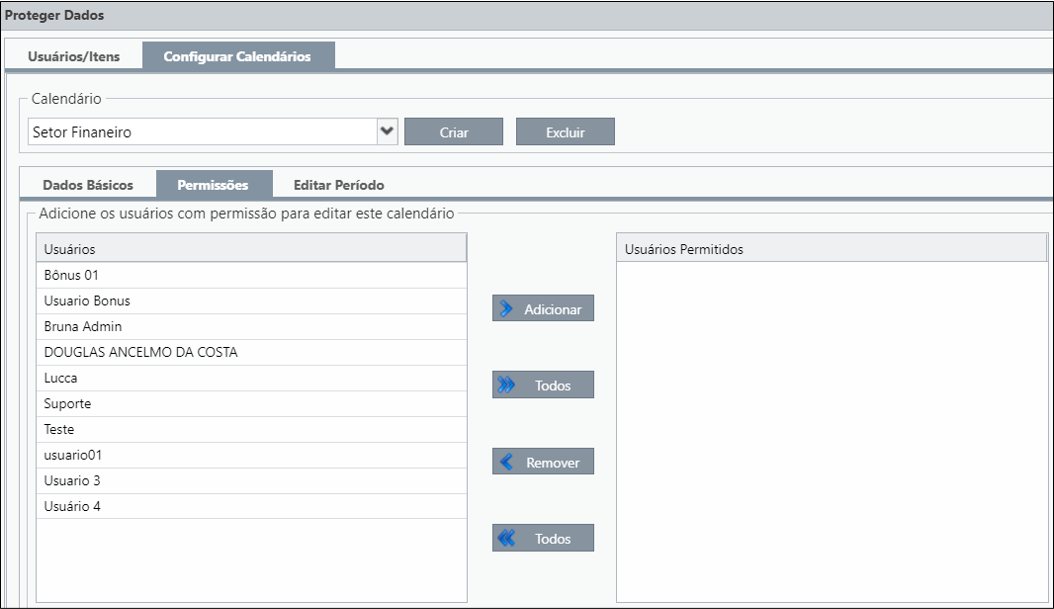Switch to the Dados Básicos tab
The height and width of the screenshot is (609, 1054).
pyautogui.click(x=88, y=185)
